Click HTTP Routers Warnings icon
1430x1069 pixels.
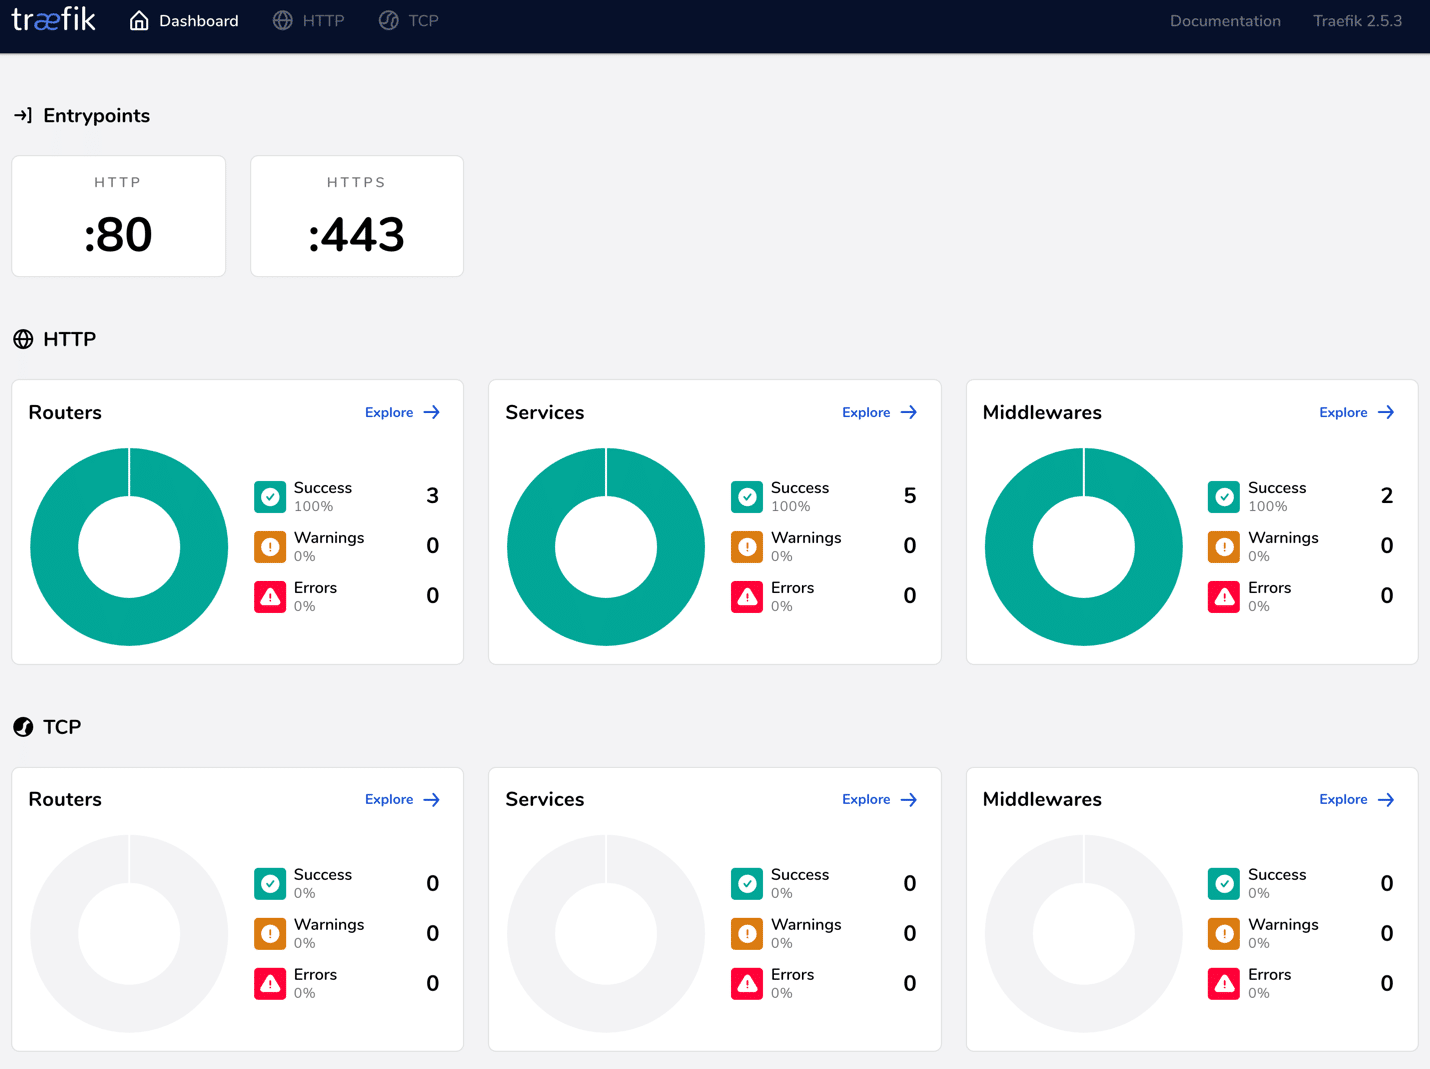tap(270, 546)
